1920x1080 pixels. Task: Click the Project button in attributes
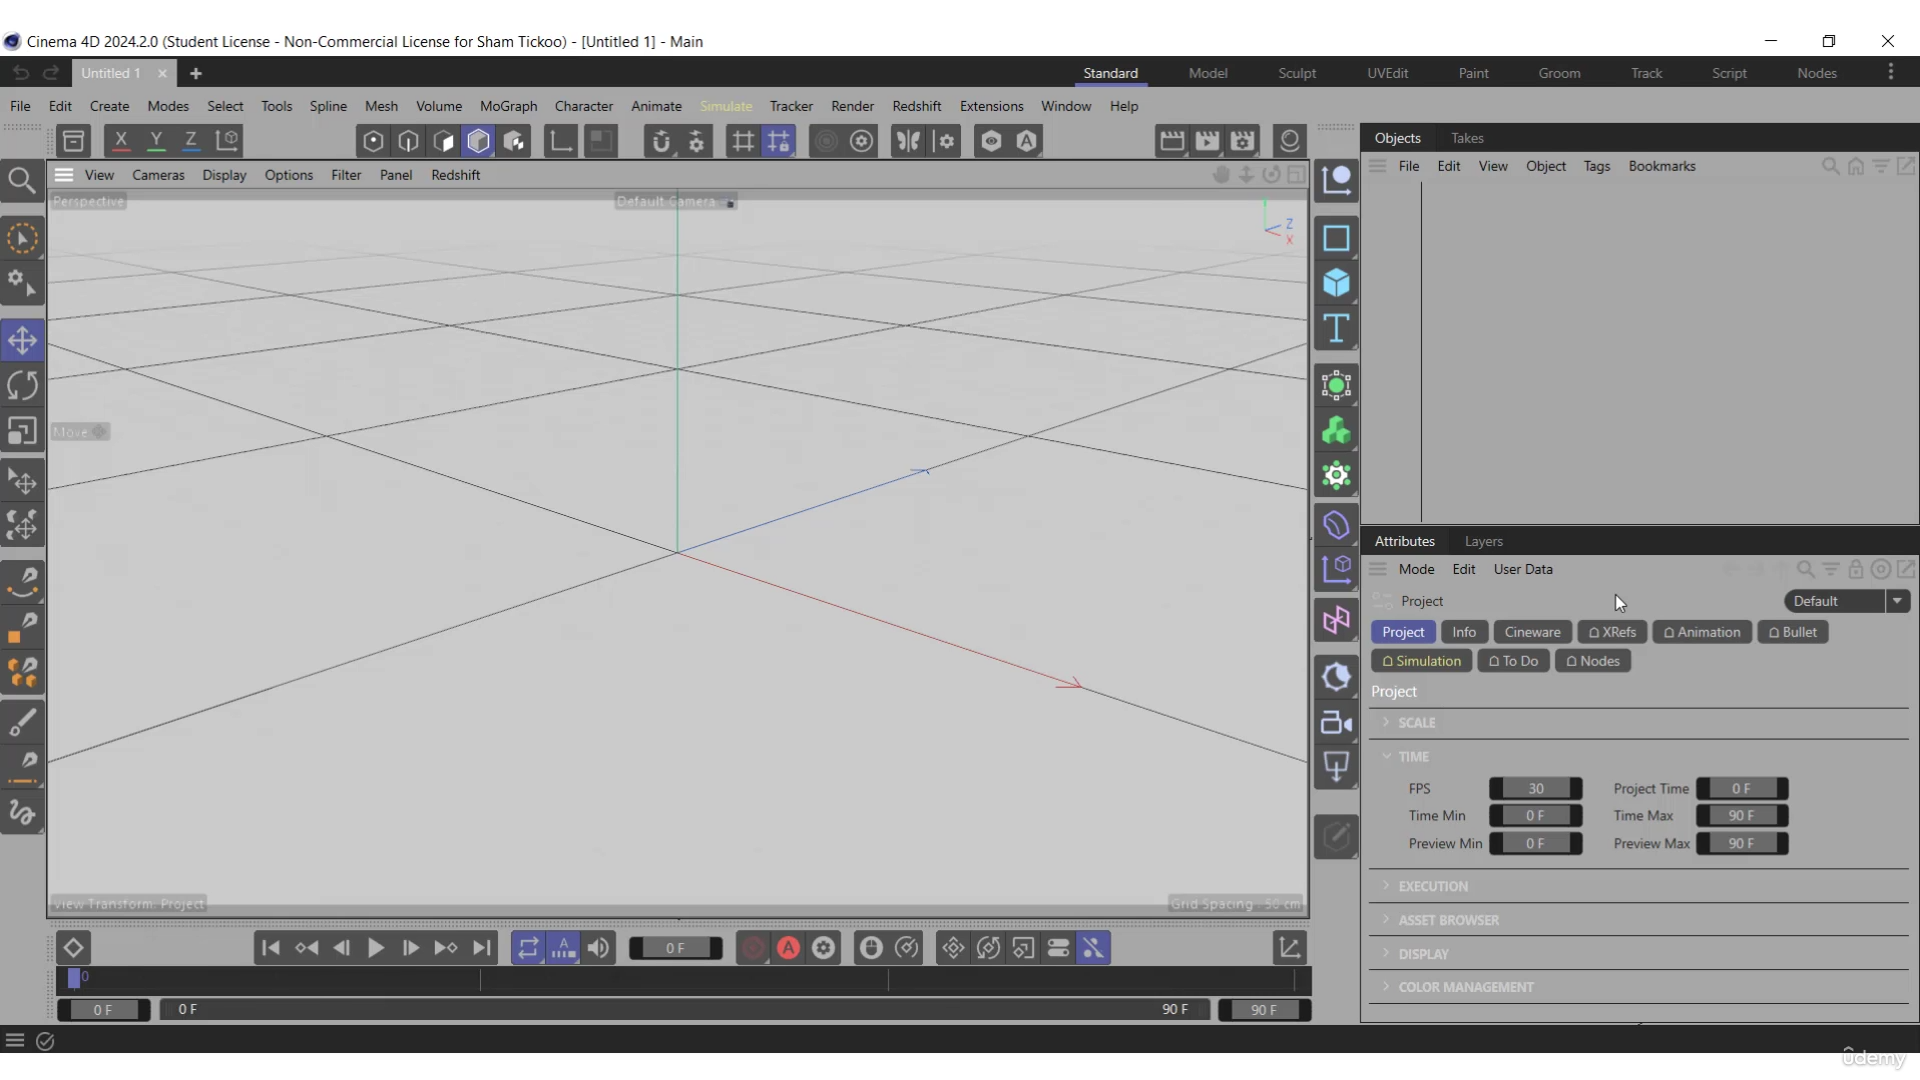pos(1403,632)
